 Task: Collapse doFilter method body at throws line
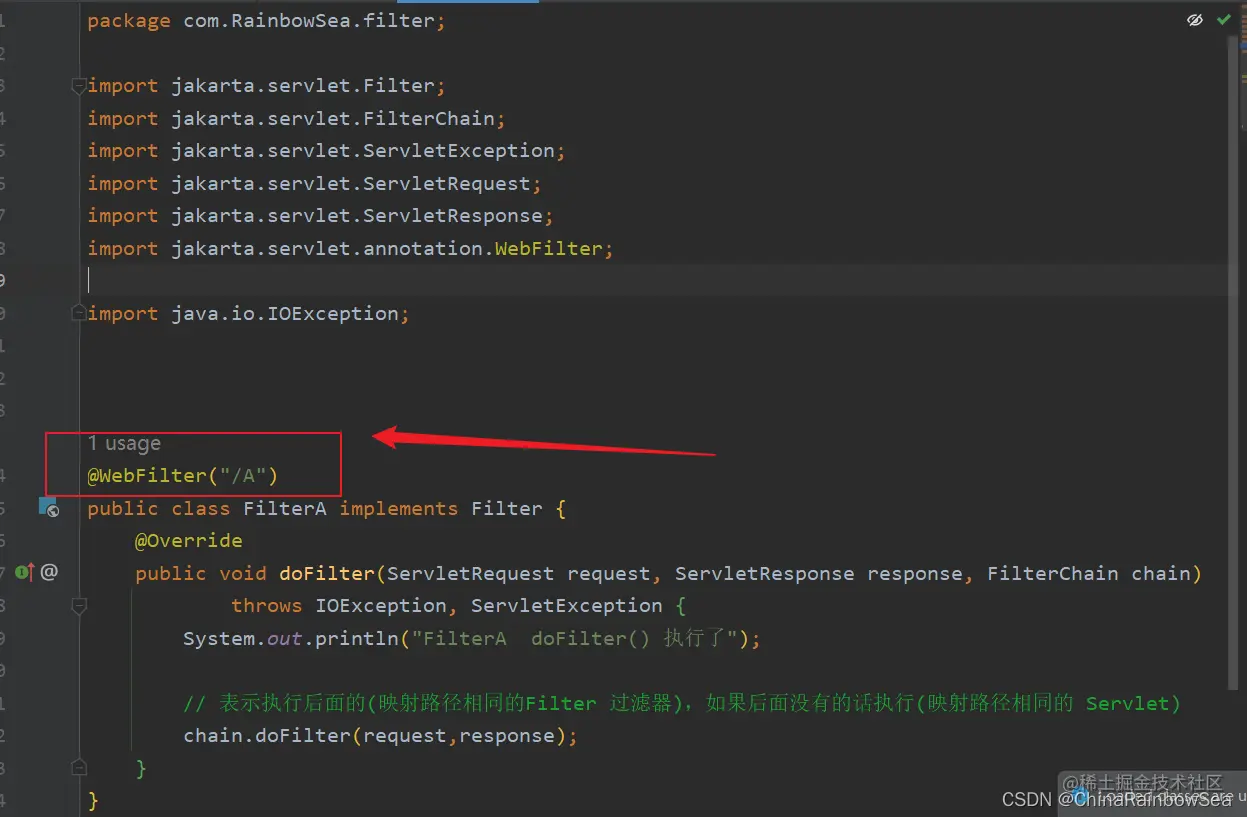point(79,605)
